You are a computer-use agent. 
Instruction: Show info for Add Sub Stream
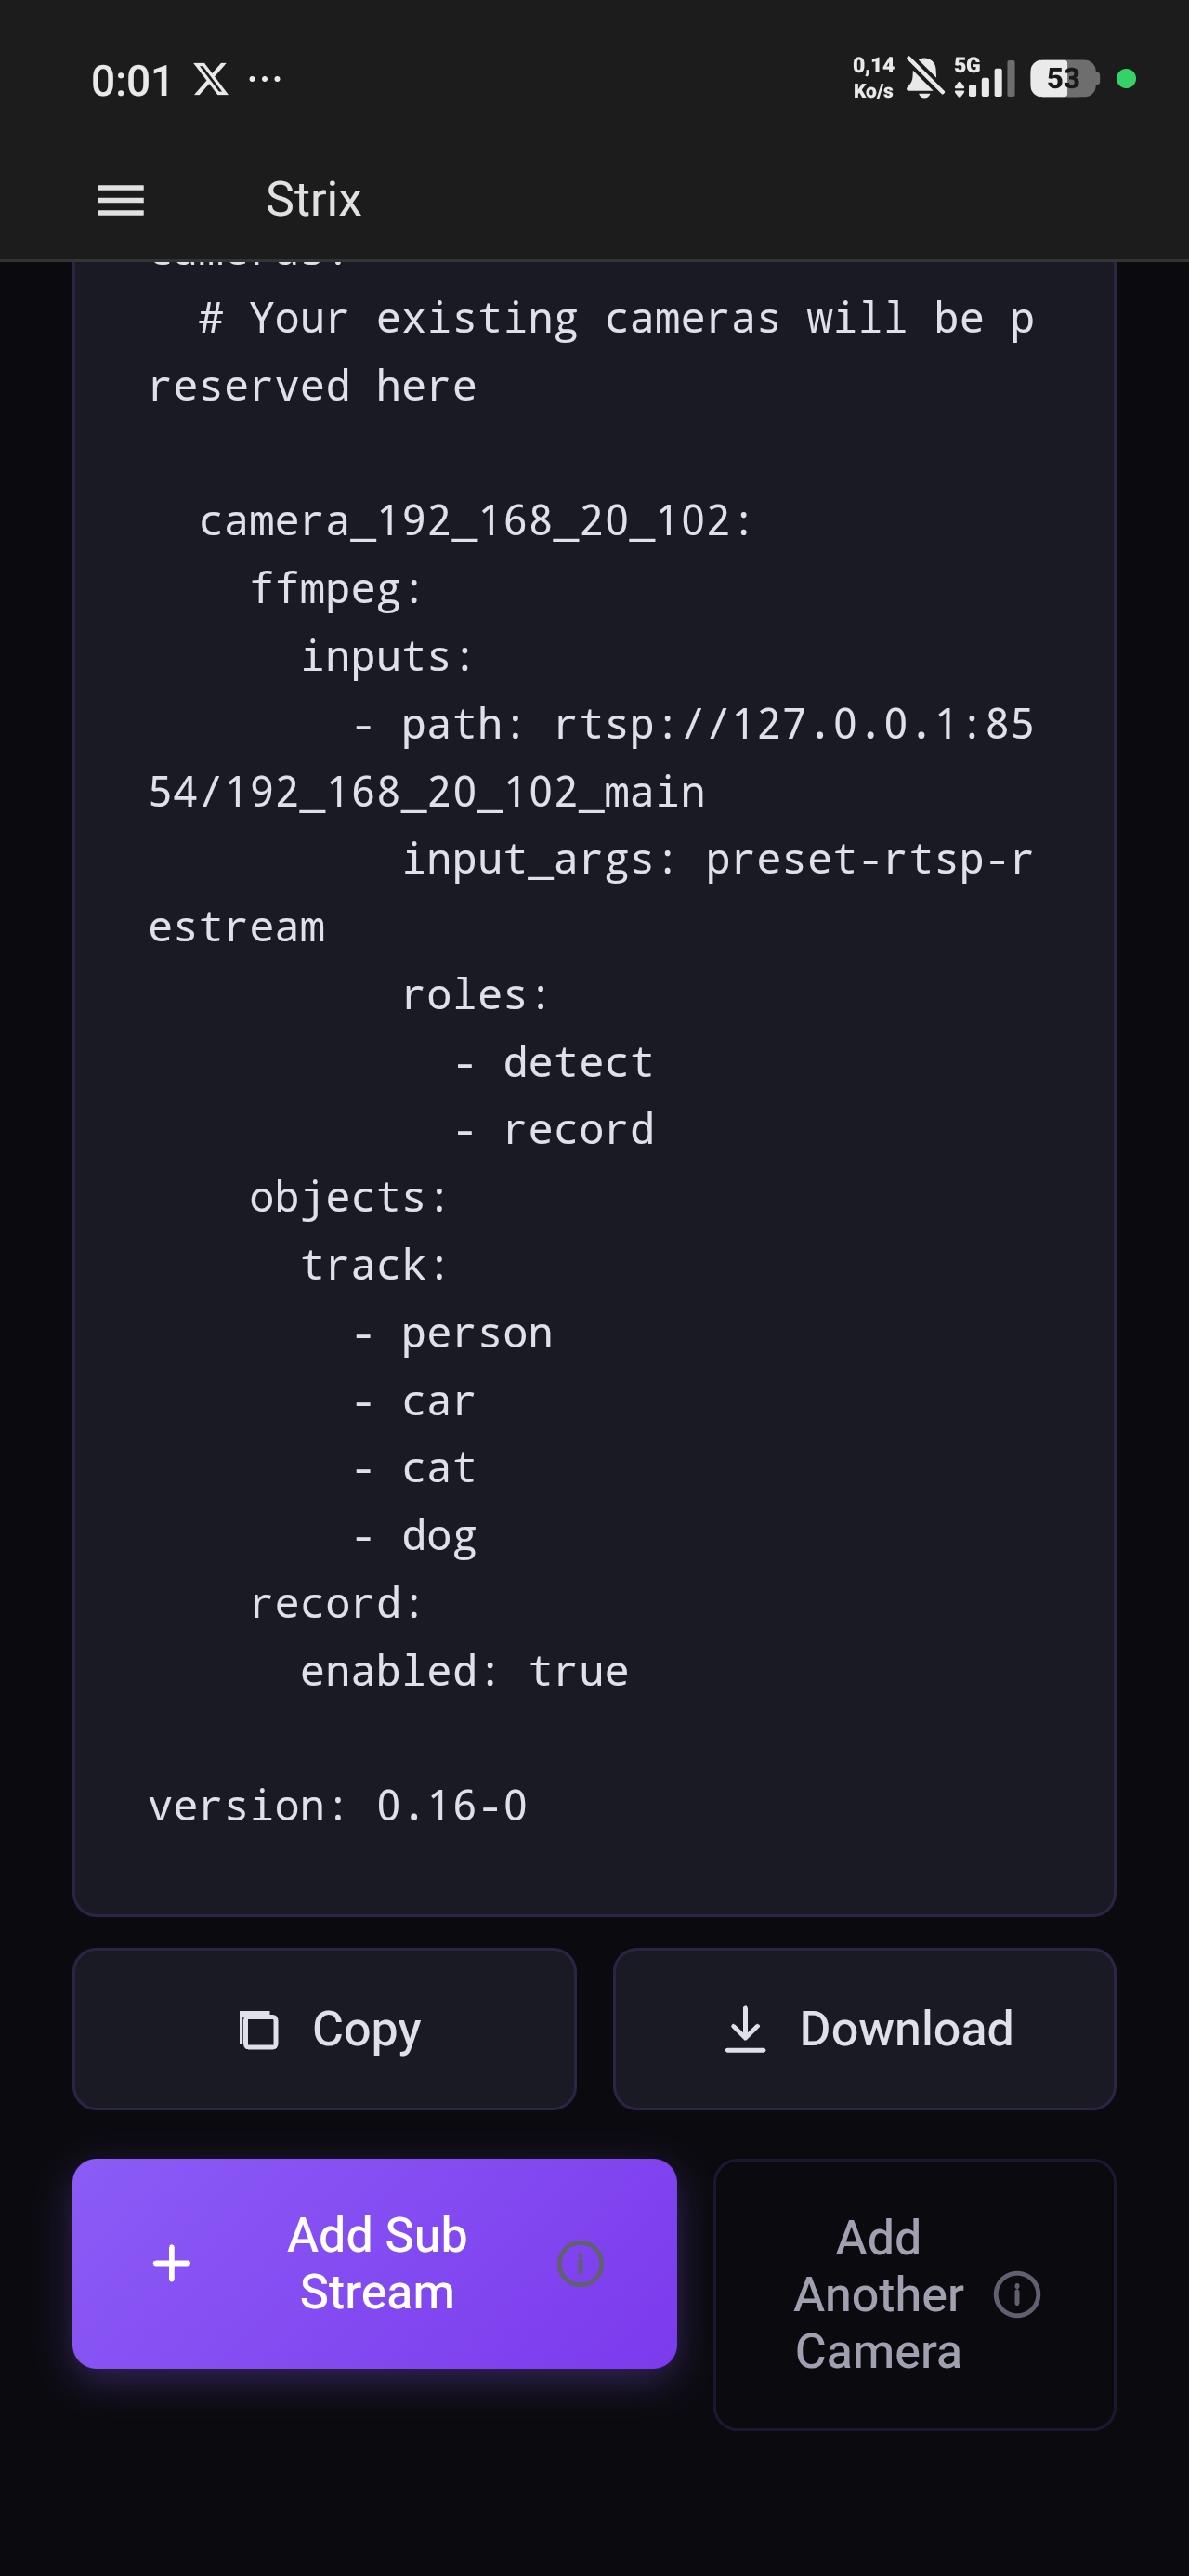point(580,2263)
